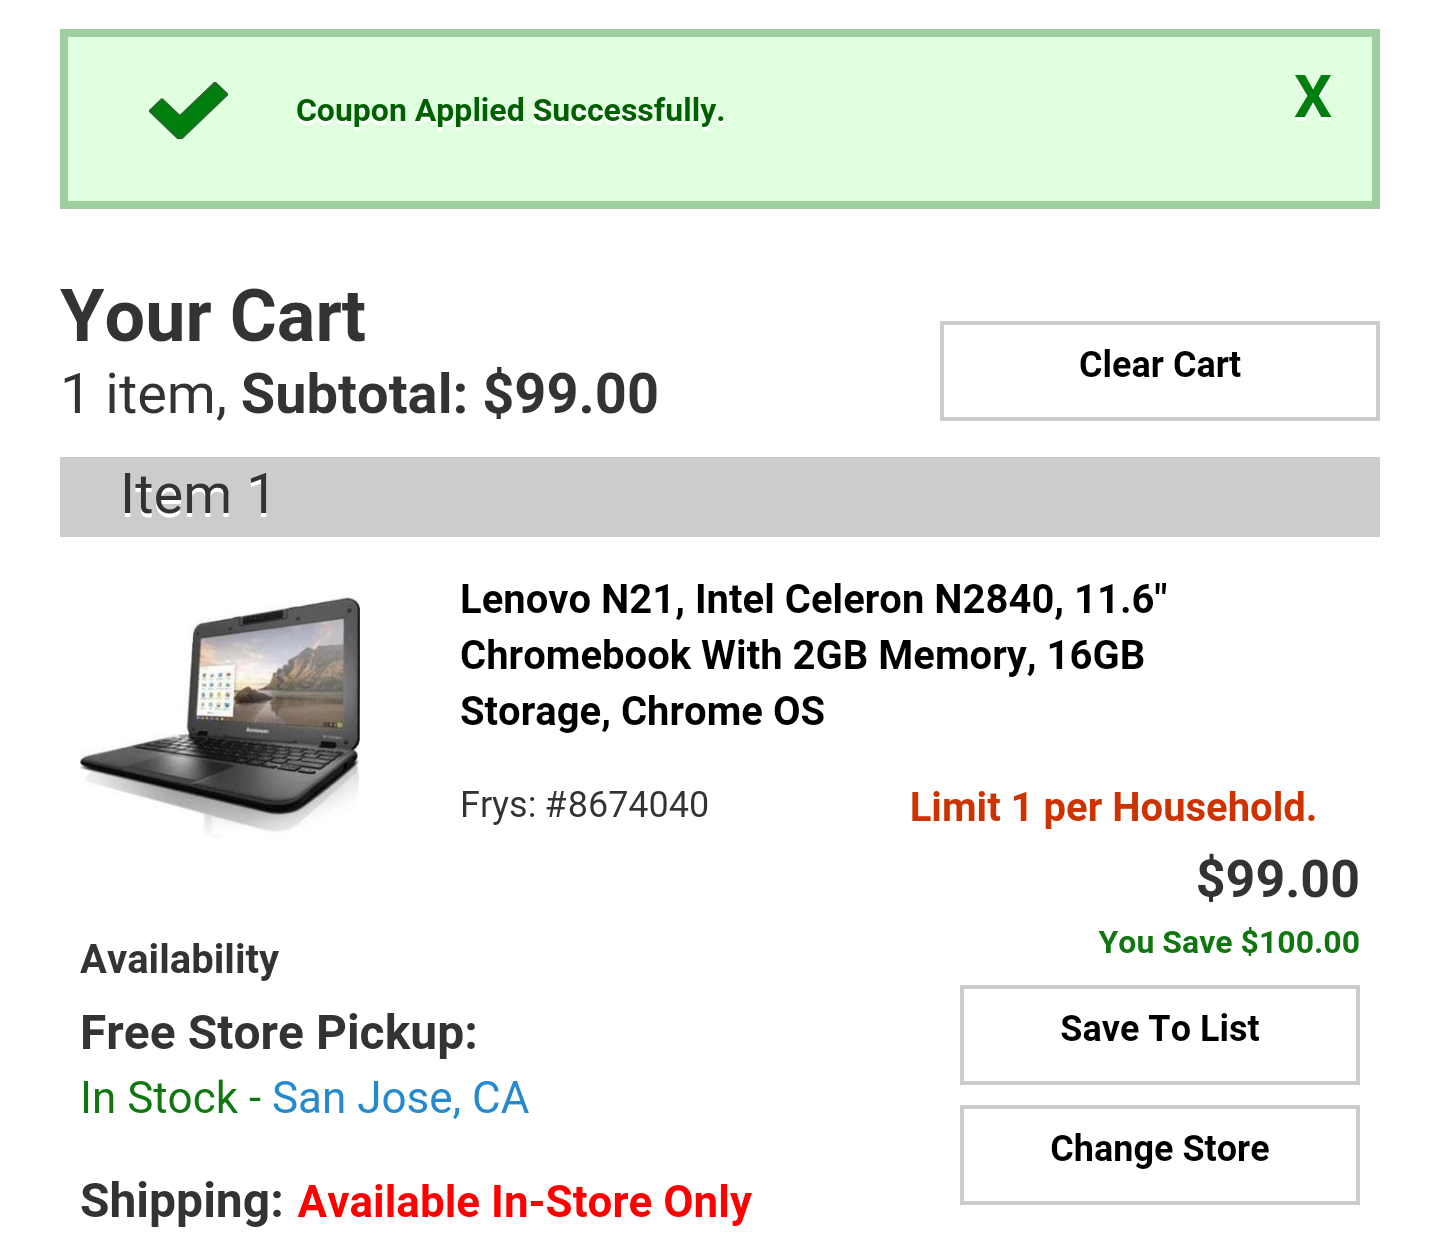The image size is (1434, 1255).
Task: Click the green success checkmark icon
Action: point(188,110)
